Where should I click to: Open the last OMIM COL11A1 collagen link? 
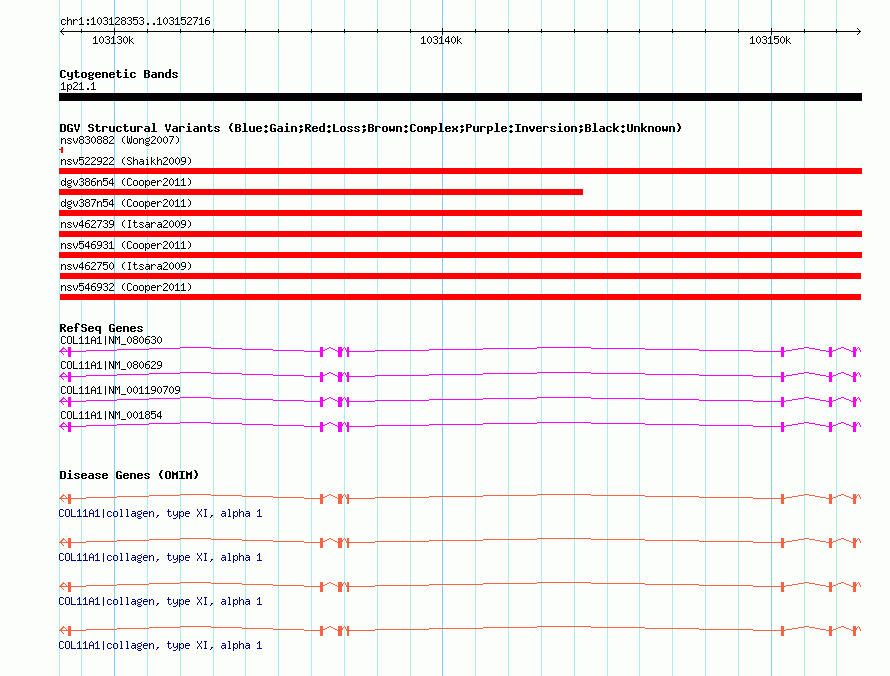160,645
